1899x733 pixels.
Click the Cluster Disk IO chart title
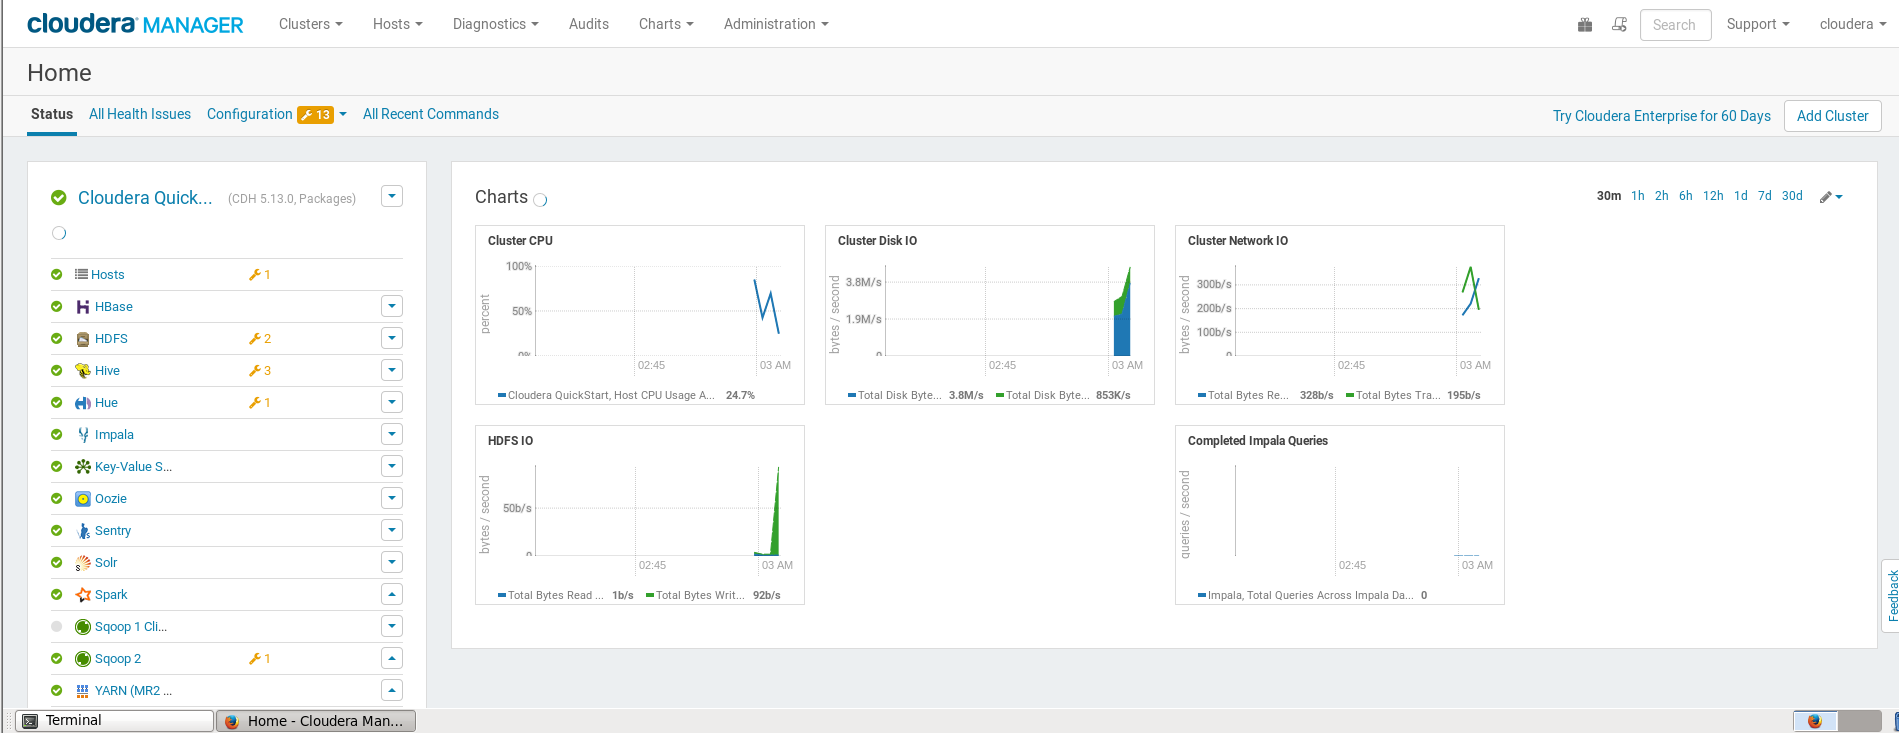[877, 241]
